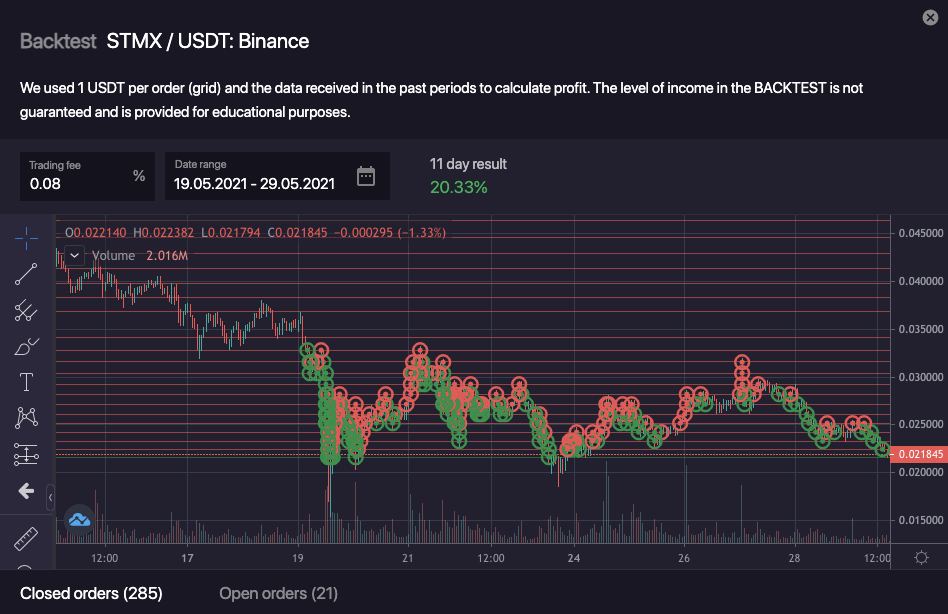Screen dimensions: 948x614
Task: Open chart settings sun icon
Action: [920, 557]
